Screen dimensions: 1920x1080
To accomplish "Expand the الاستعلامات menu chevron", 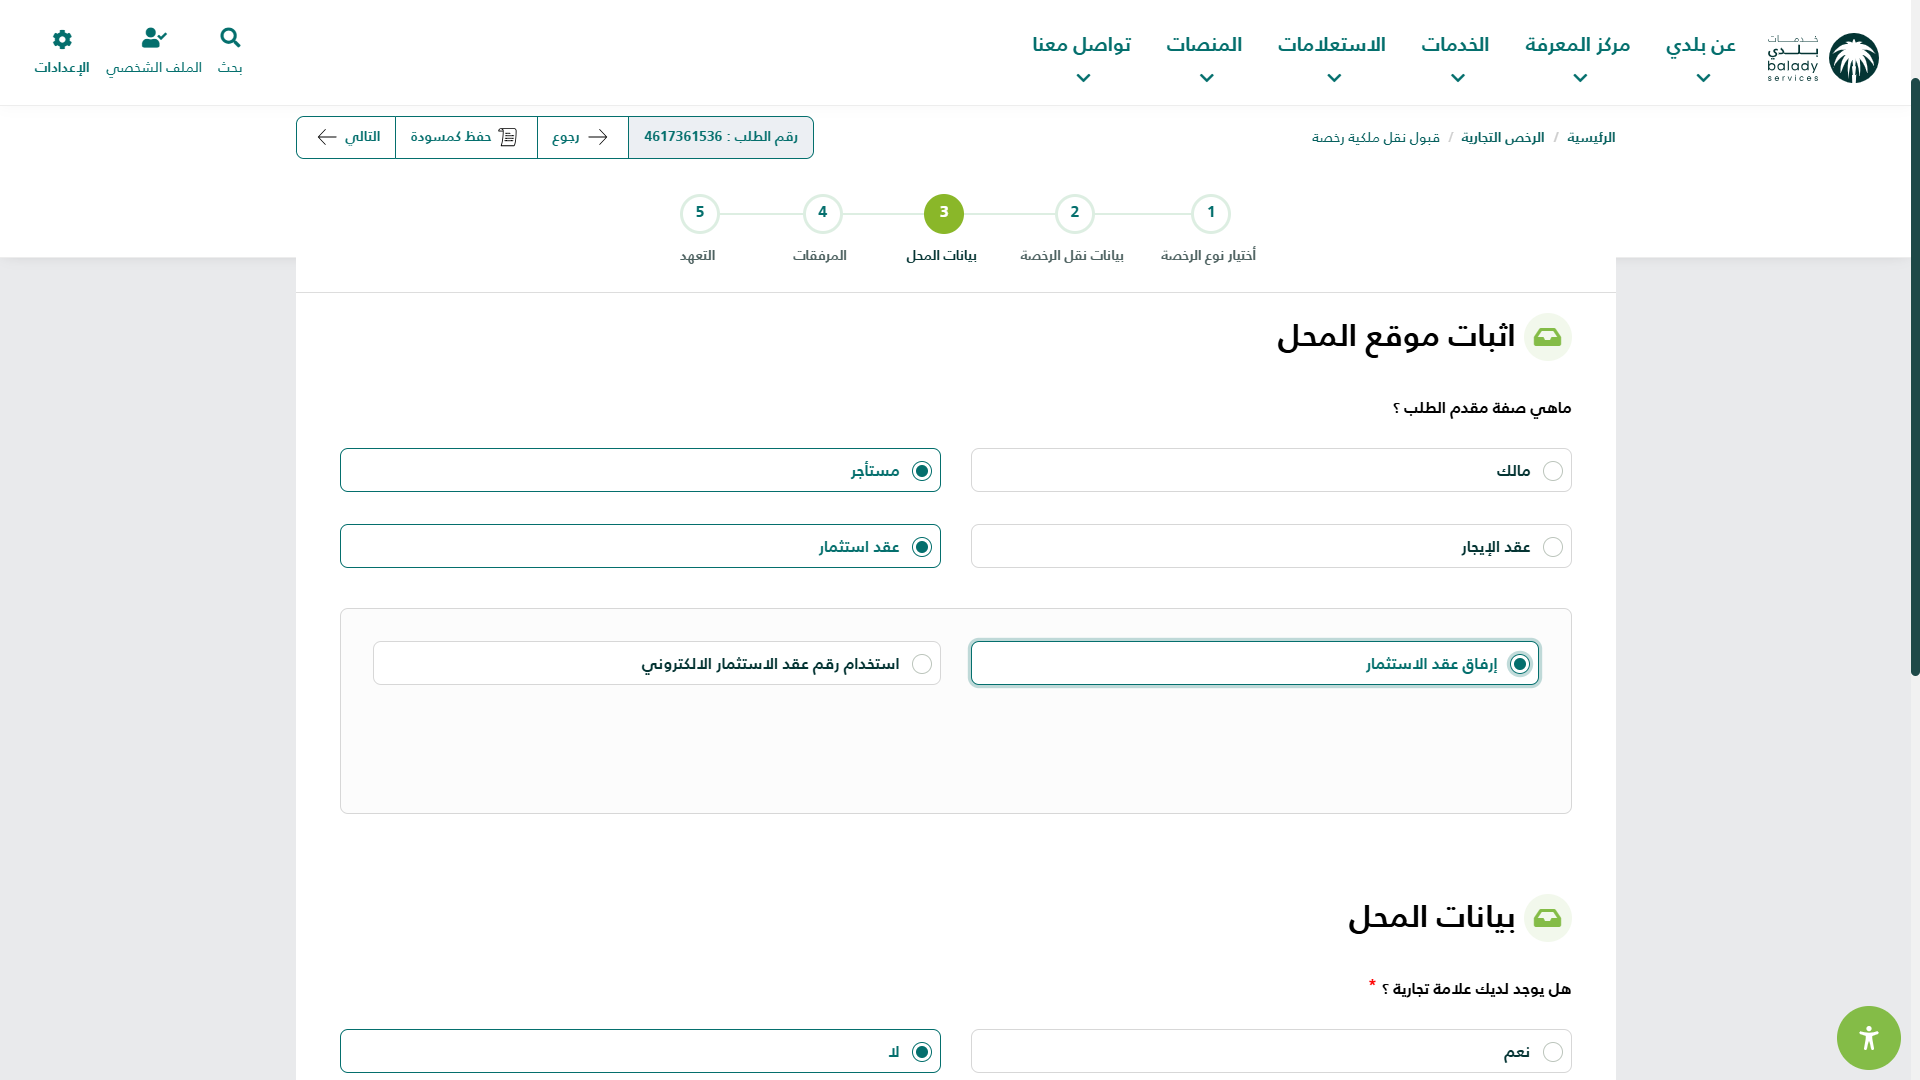I will tap(1333, 78).
